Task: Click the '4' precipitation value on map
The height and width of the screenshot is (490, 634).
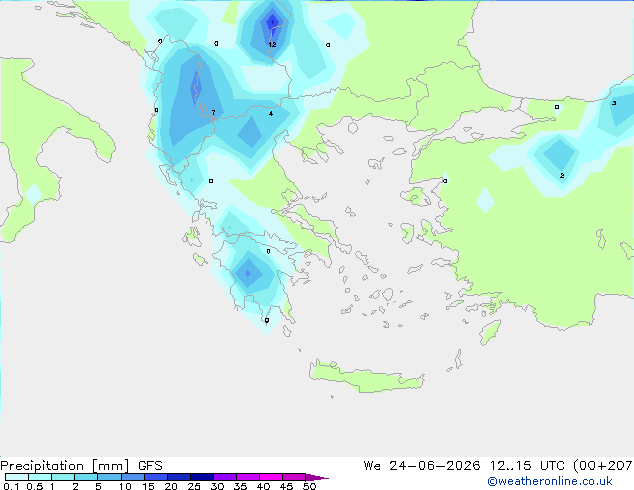Action: point(271,114)
